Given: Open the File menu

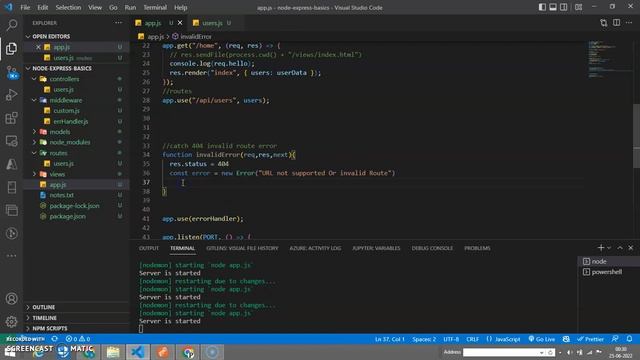Looking at the screenshot, I should click(x=25, y=7).
